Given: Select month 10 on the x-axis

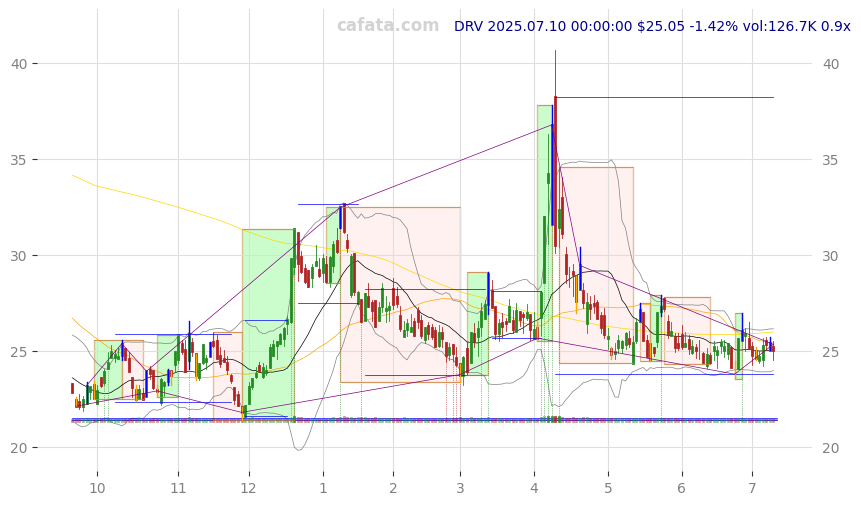Looking at the screenshot, I should pyautogui.click(x=97, y=488).
